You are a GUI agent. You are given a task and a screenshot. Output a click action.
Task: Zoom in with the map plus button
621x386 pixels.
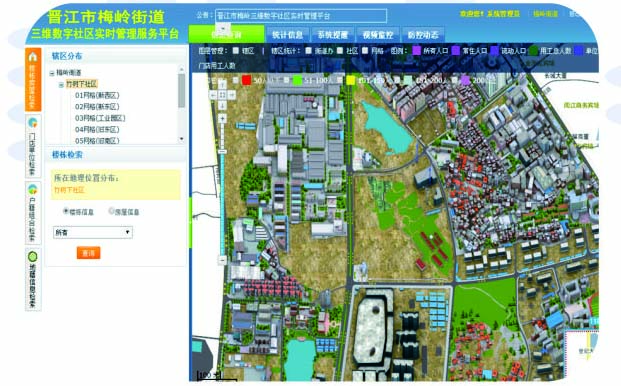(x=222, y=118)
